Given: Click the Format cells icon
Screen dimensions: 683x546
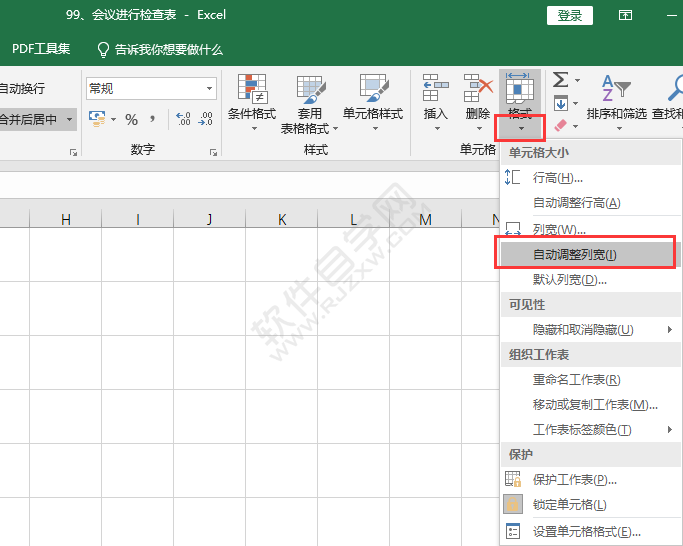Looking at the screenshot, I should coord(520,88).
